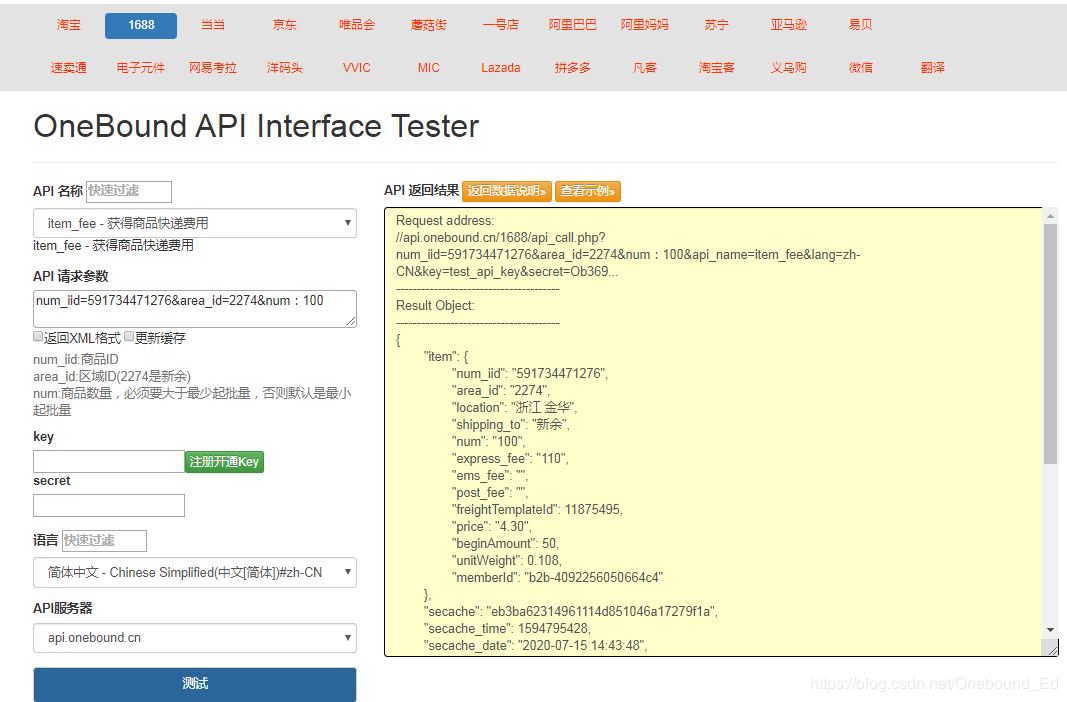The image size is (1067, 702).
Task: Open the Lazada tab
Action: pos(501,68)
